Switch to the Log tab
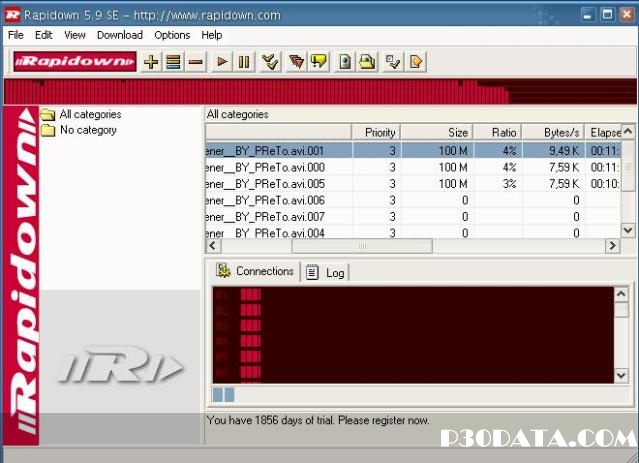The image size is (639, 463). tap(327, 272)
